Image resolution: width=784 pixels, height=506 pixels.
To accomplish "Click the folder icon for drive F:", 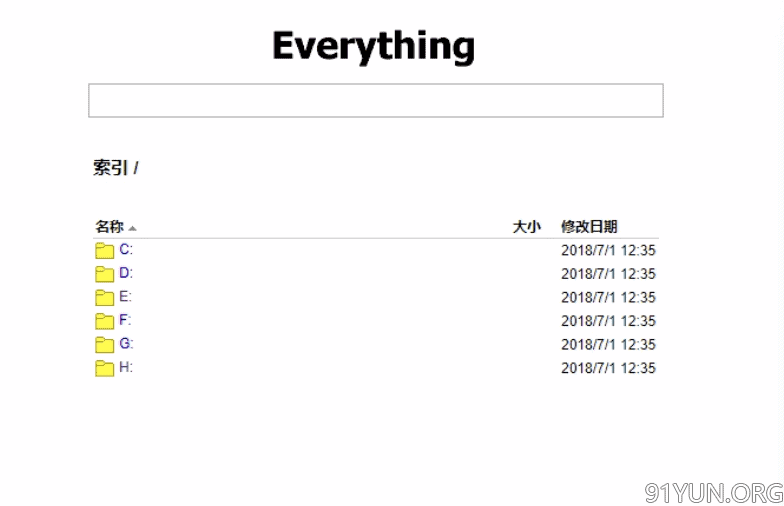I will (104, 320).
